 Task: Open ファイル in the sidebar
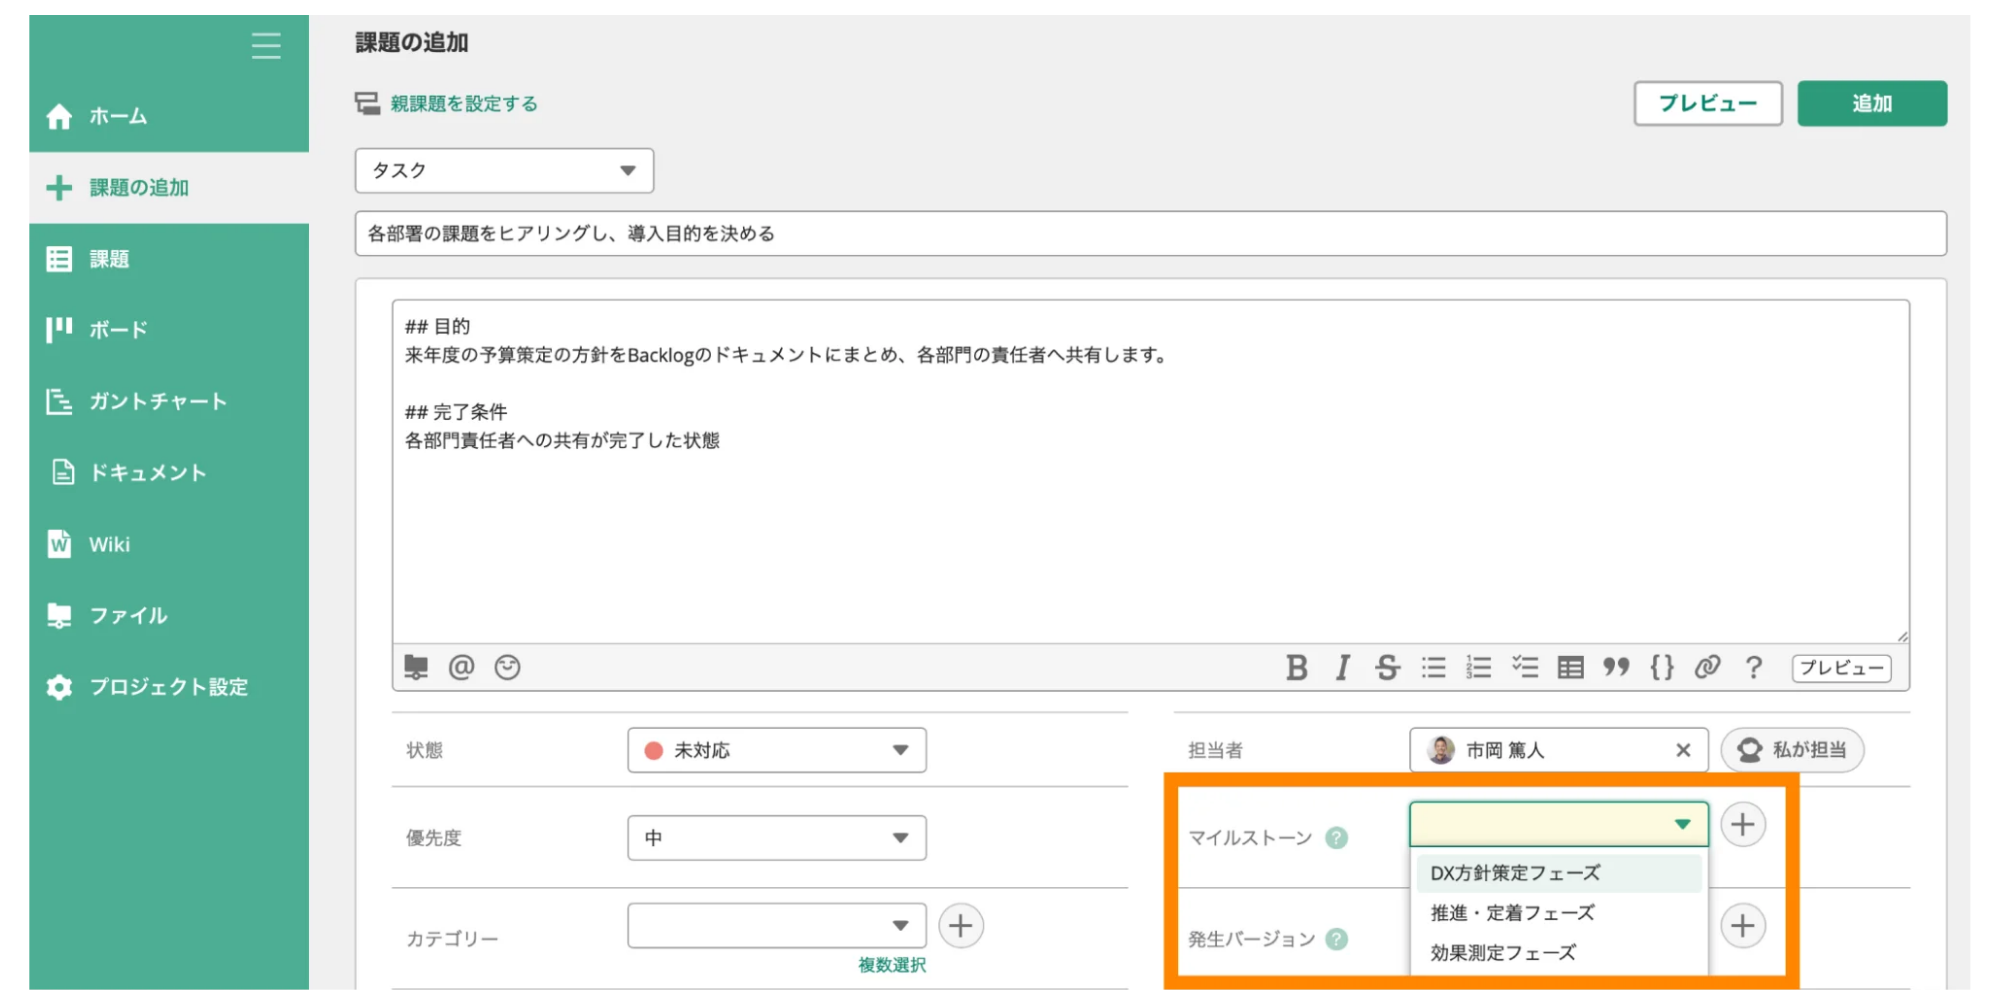coord(169,615)
